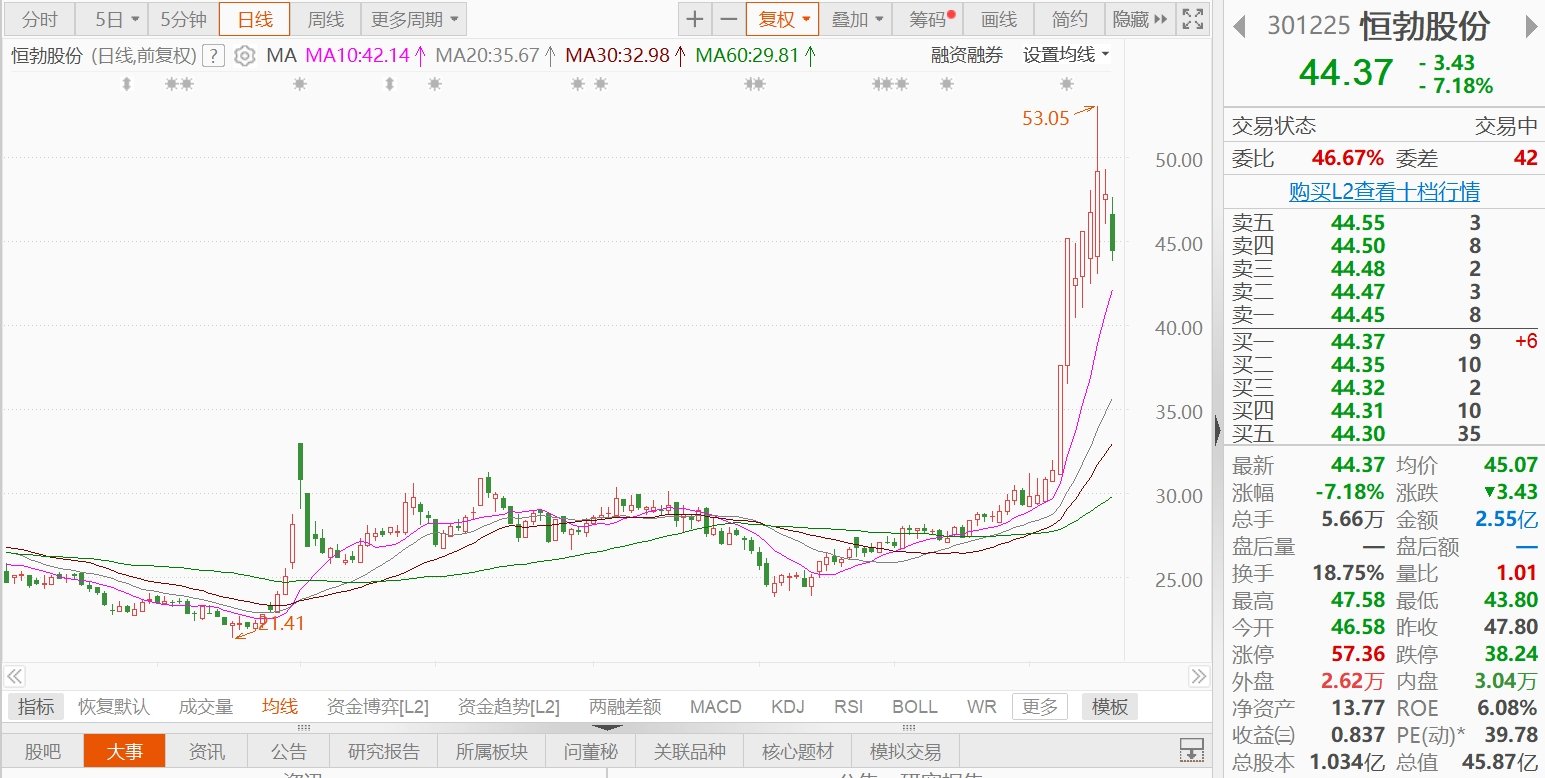Viewport: 1545px width, 778px height.
Task: Select 资金博弈[L2] indicator
Action: 378,707
